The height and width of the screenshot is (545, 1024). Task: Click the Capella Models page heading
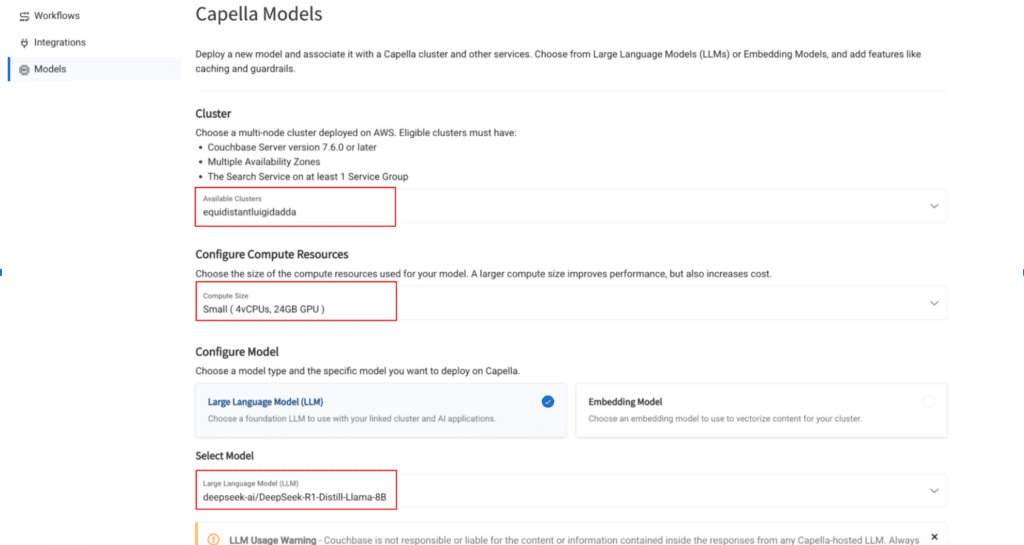point(259,14)
